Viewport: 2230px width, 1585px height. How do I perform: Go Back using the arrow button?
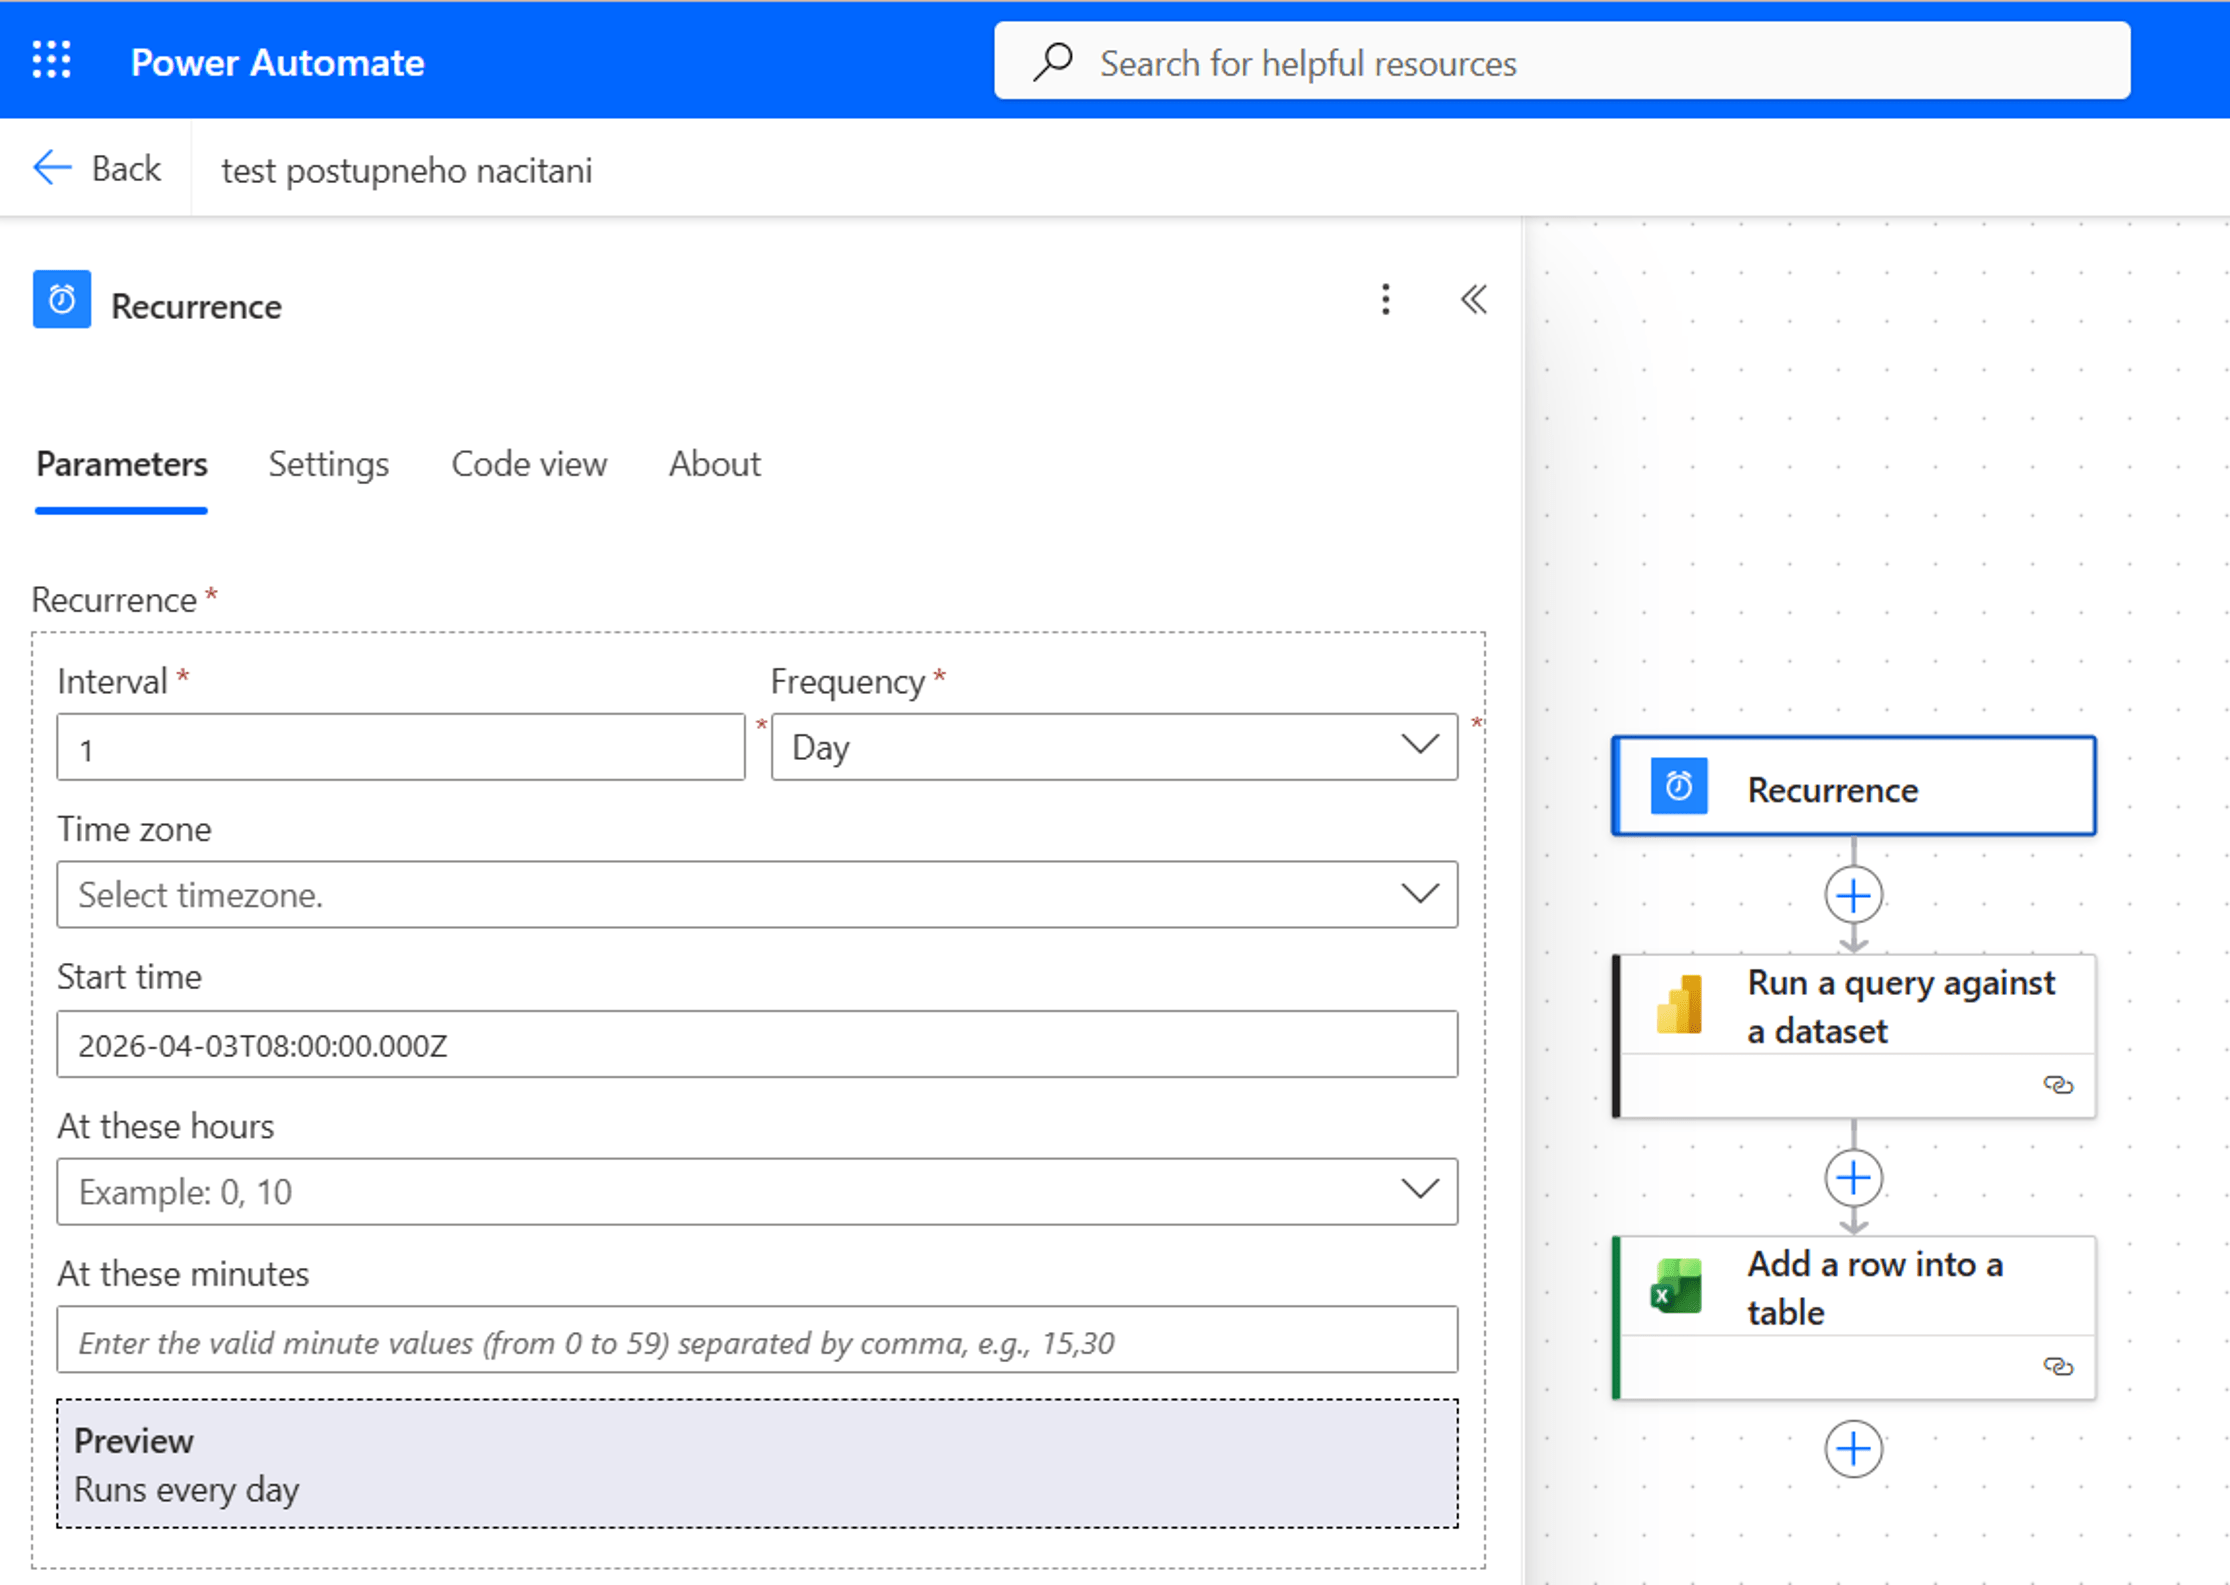coord(97,168)
